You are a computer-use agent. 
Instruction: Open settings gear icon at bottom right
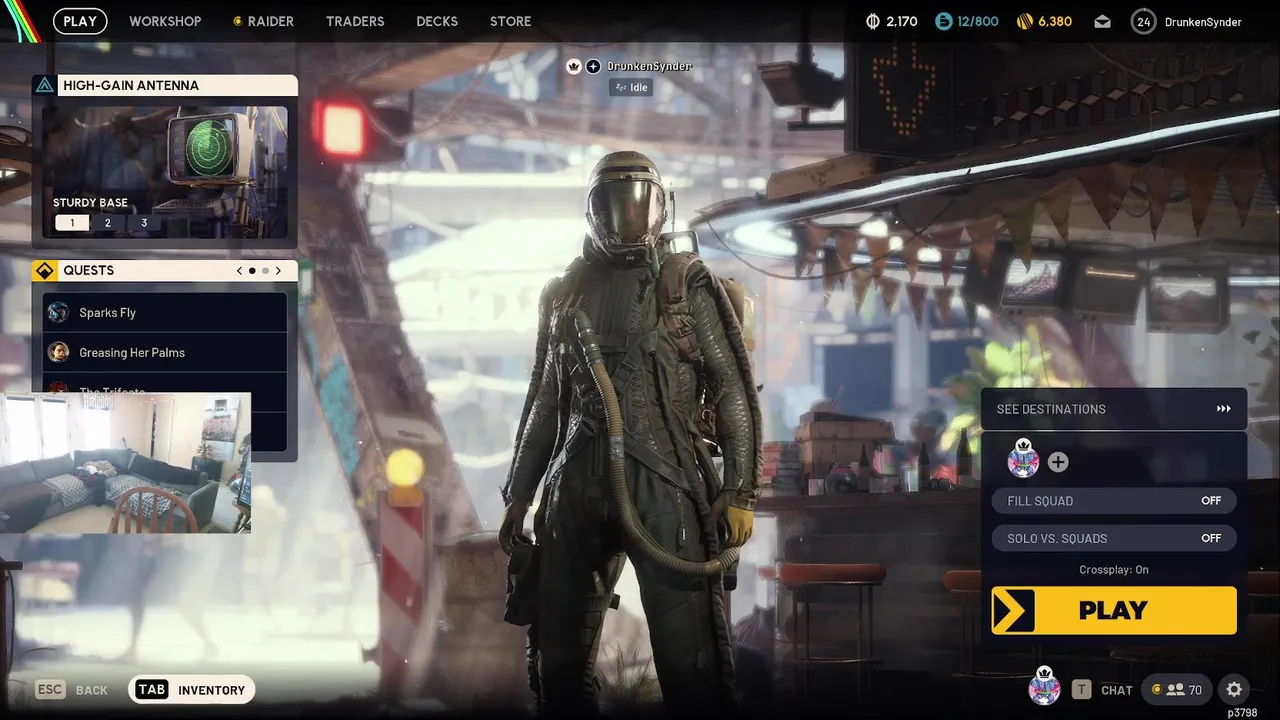(1234, 689)
